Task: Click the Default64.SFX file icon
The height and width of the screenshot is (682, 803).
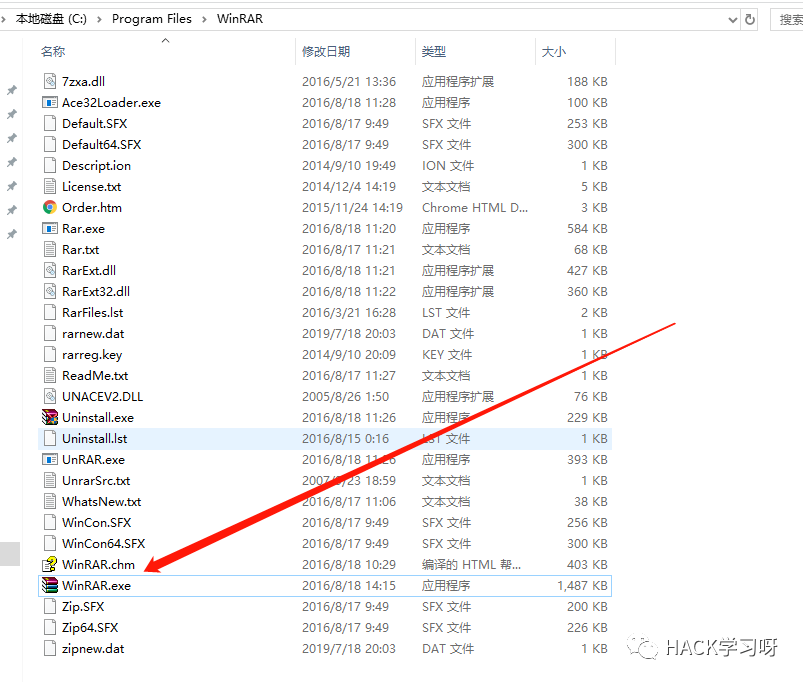Action: (x=50, y=144)
